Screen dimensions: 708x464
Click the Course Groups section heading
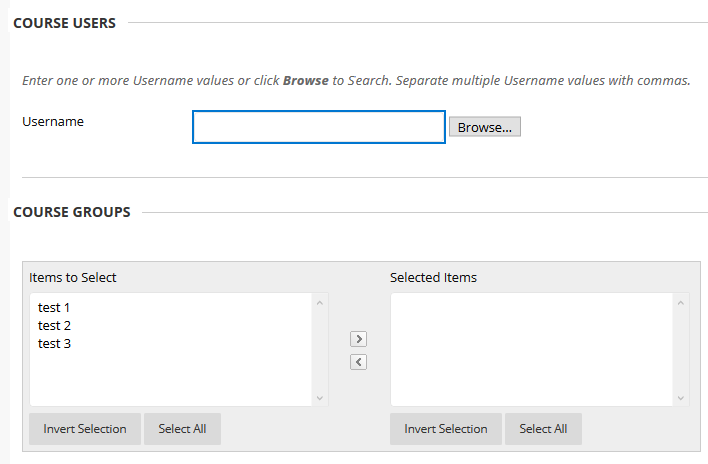(72, 212)
